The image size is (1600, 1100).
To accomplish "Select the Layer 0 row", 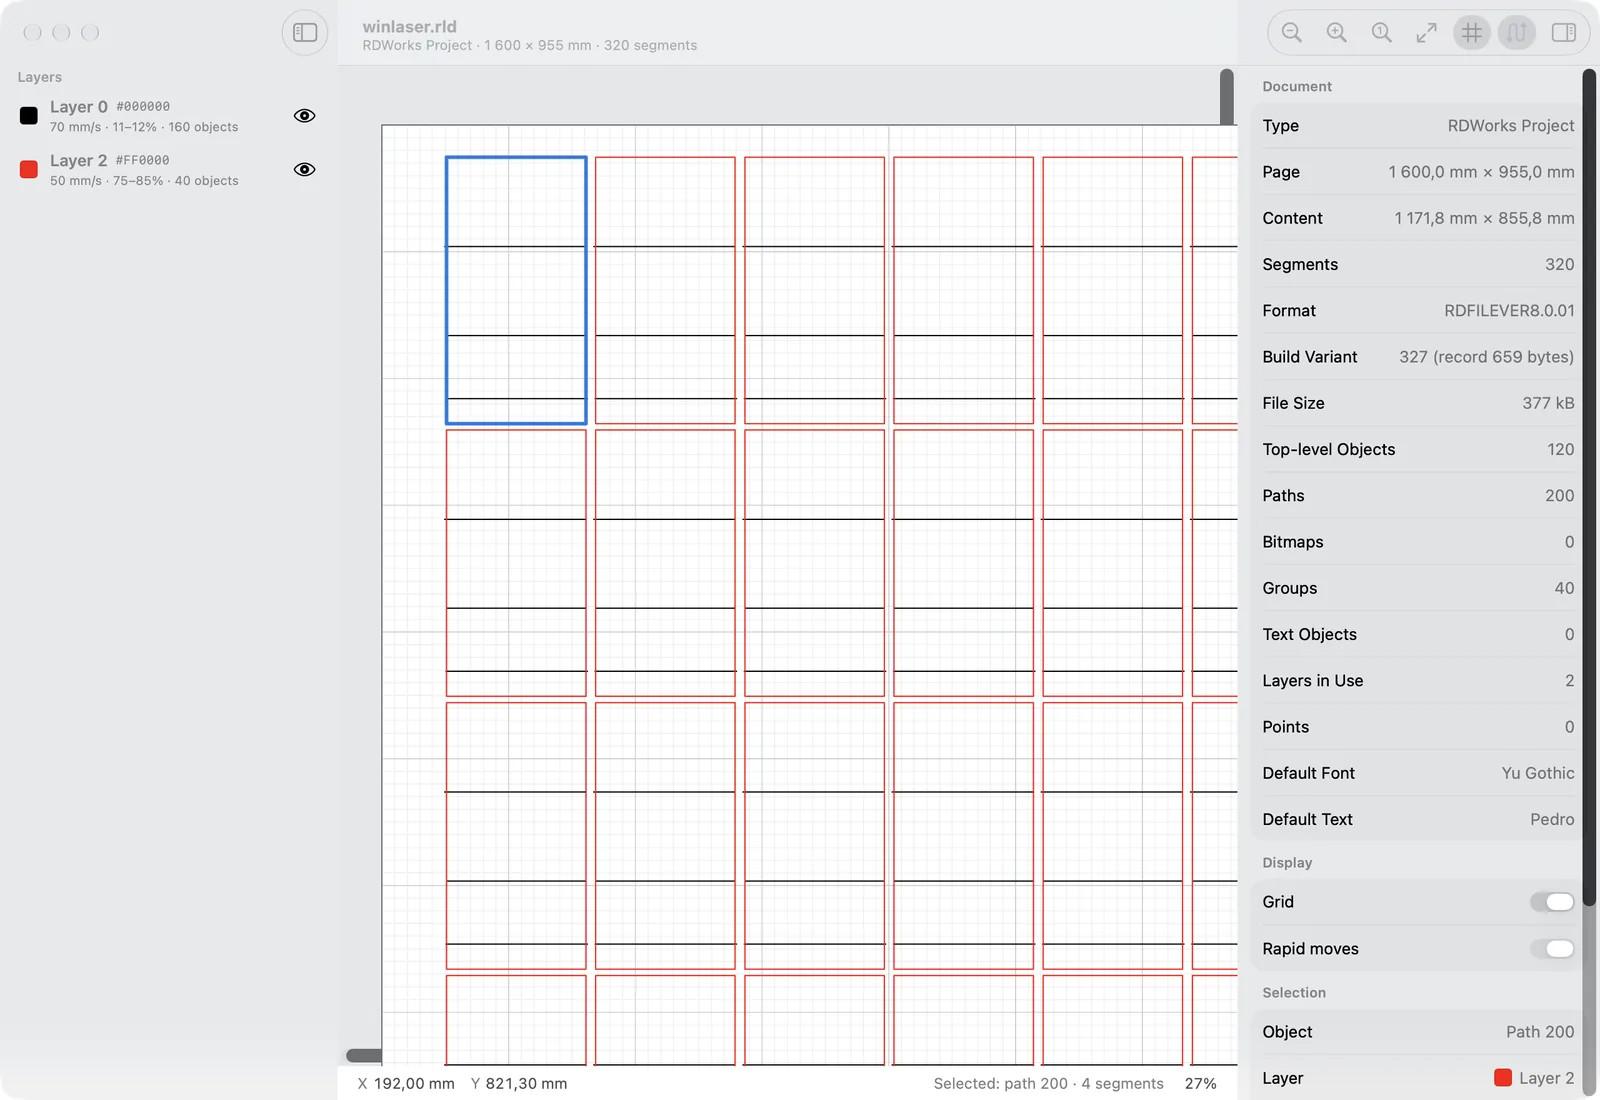I will click(168, 116).
